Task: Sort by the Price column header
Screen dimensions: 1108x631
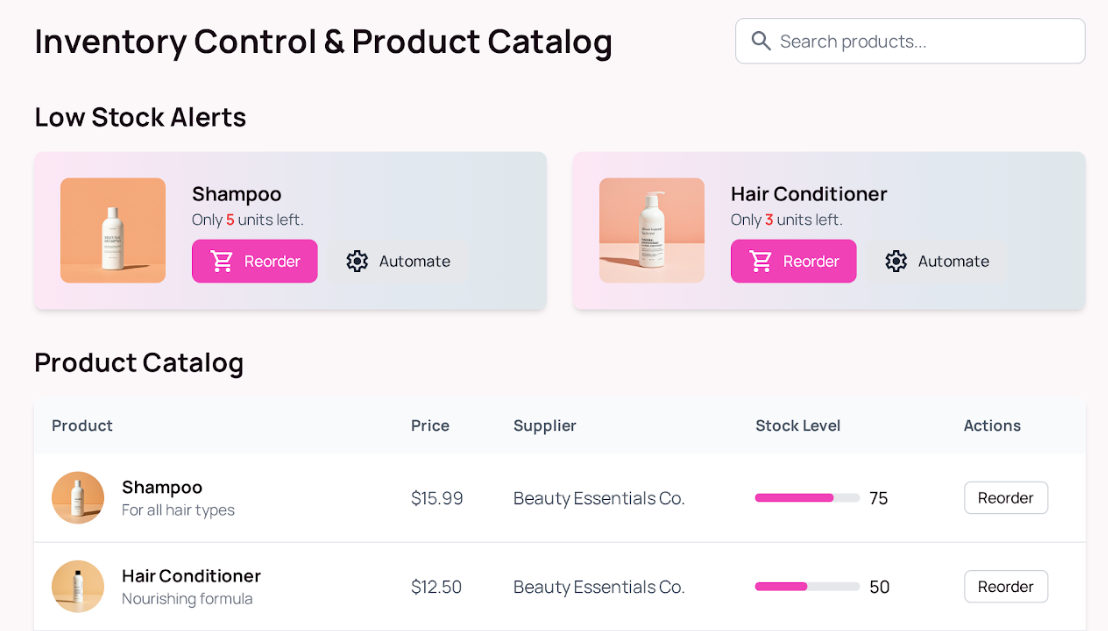Action: tap(430, 426)
